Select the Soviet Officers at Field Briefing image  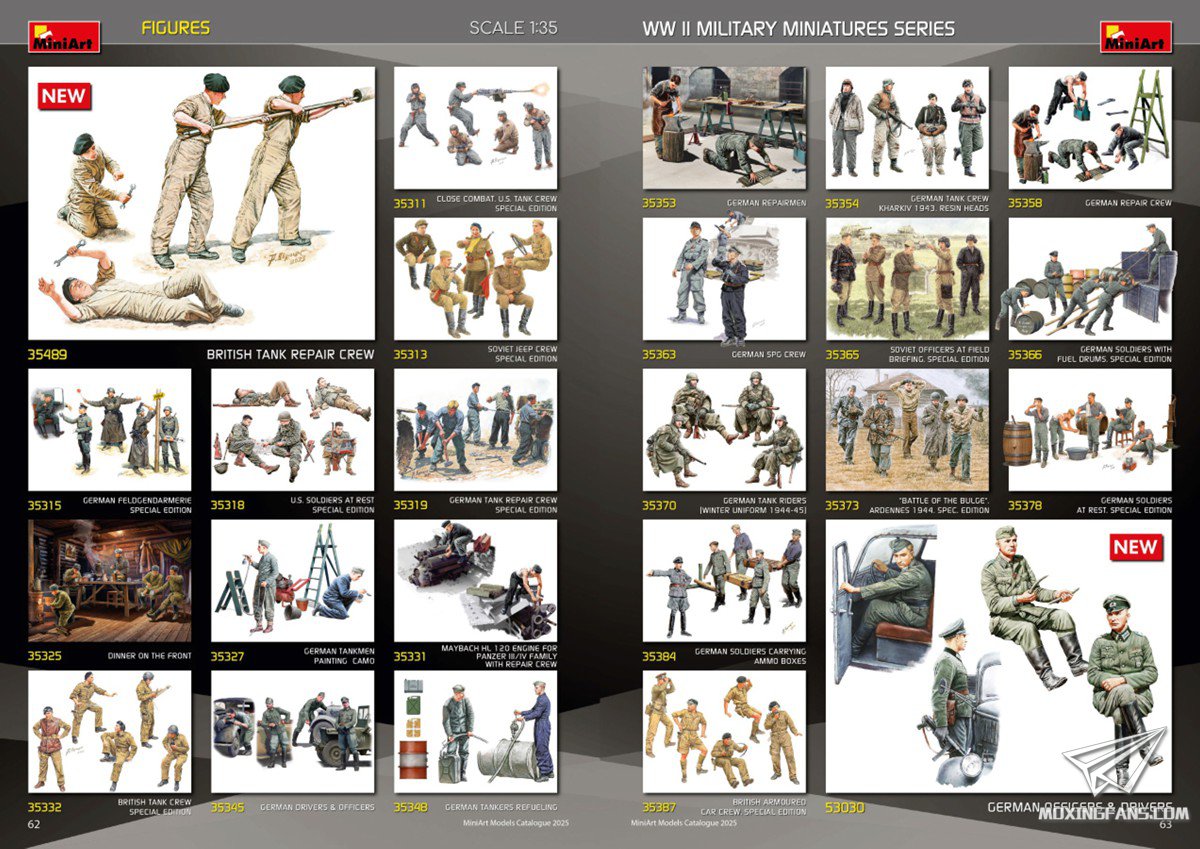point(907,279)
